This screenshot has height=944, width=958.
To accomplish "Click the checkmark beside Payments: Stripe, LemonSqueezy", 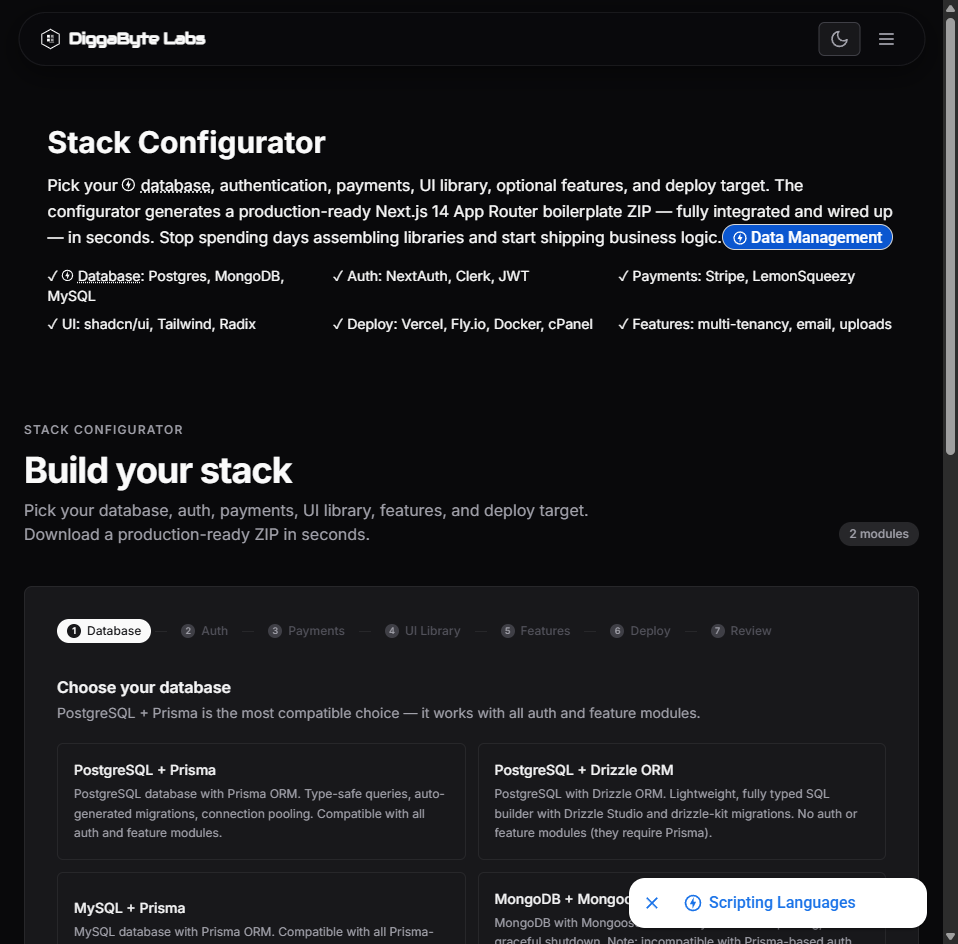I will pyautogui.click(x=623, y=276).
